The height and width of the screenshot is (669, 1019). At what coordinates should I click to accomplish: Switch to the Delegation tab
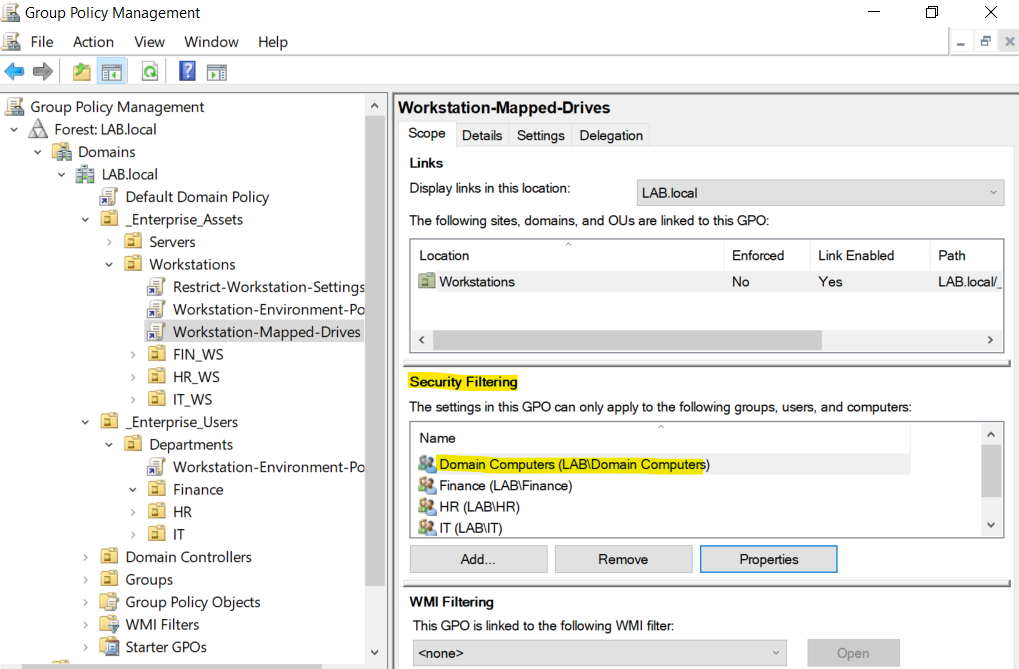point(611,135)
